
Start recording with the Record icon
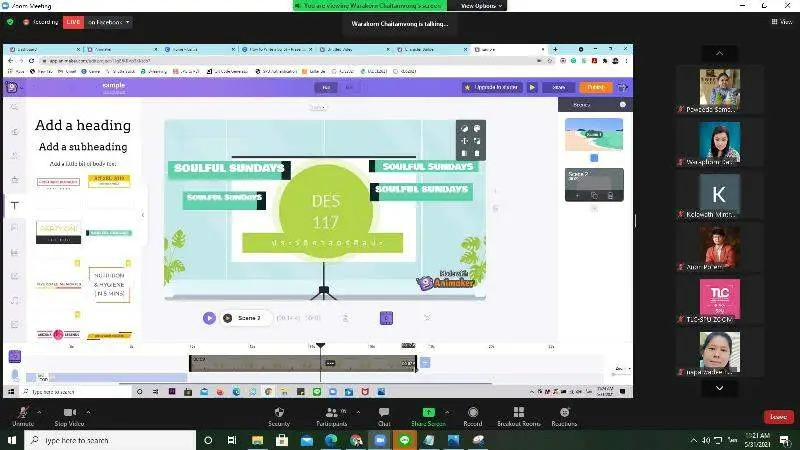click(x=473, y=412)
